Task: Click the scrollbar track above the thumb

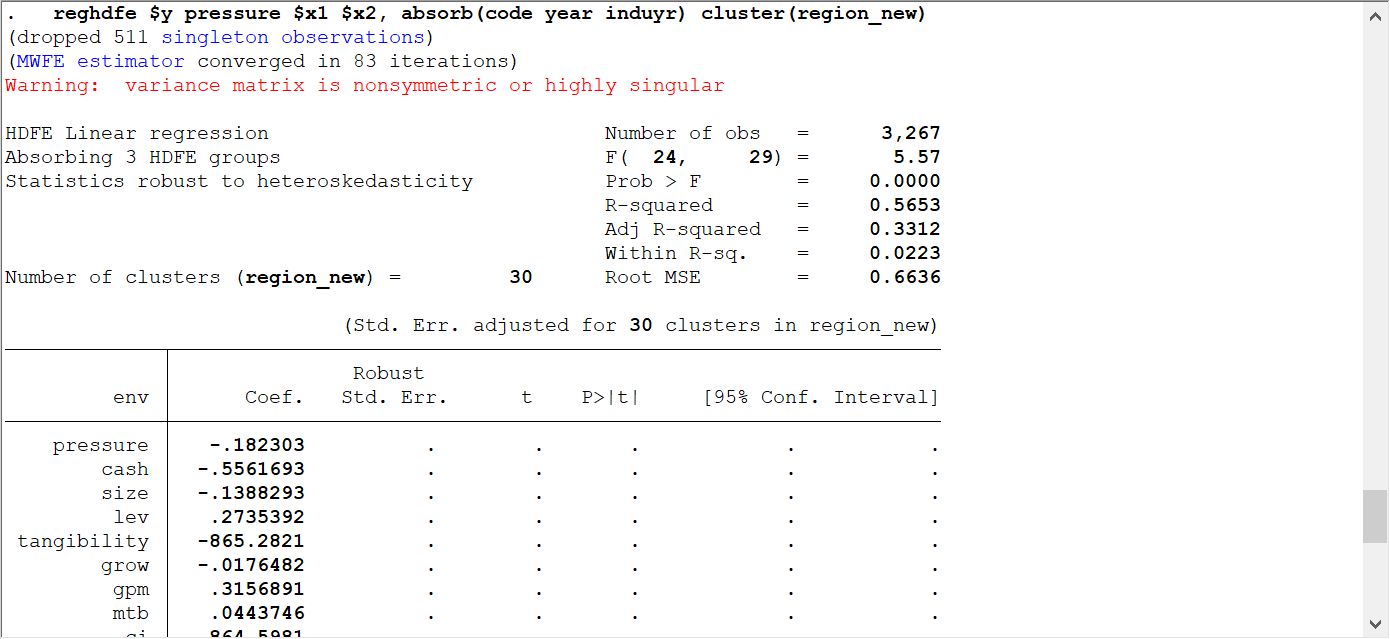Action: tap(1375, 250)
